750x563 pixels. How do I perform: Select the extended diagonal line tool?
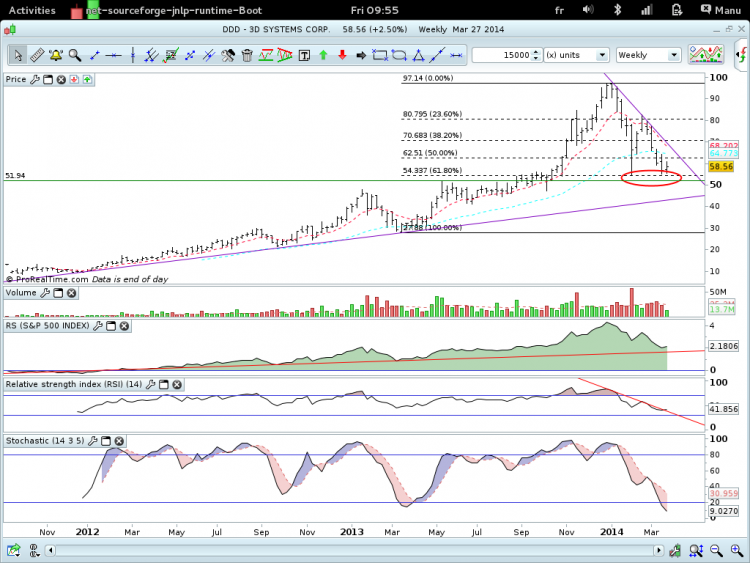(x=437, y=55)
